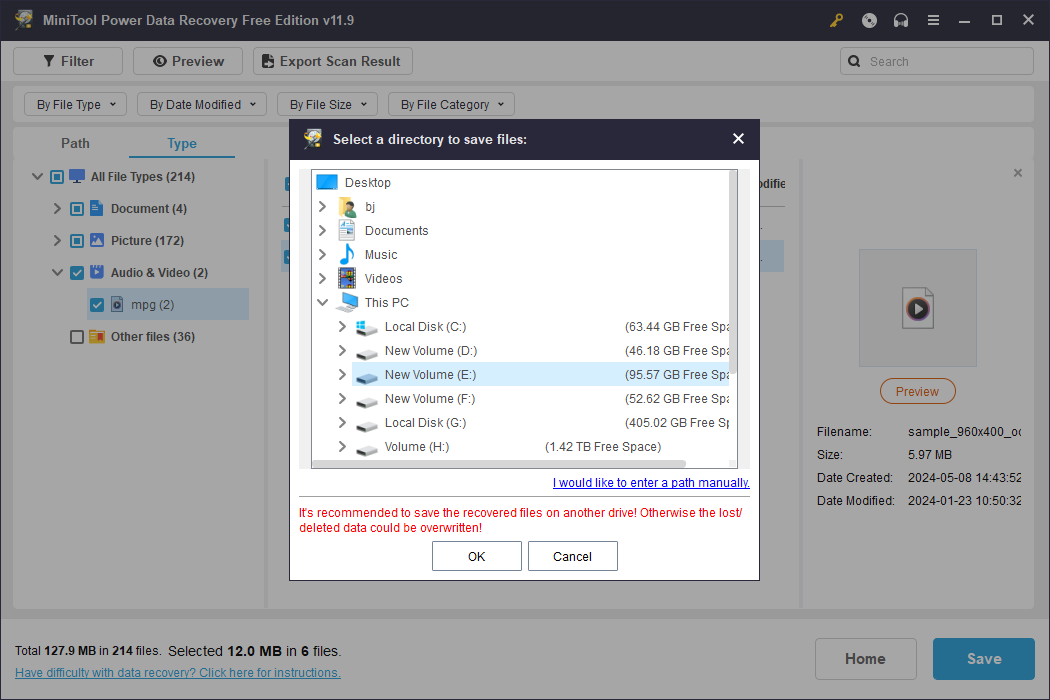The height and width of the screenshot is (700, 1050).
Task: Click the orange Preview button in preview pane
Action: [x=917, y=391]
